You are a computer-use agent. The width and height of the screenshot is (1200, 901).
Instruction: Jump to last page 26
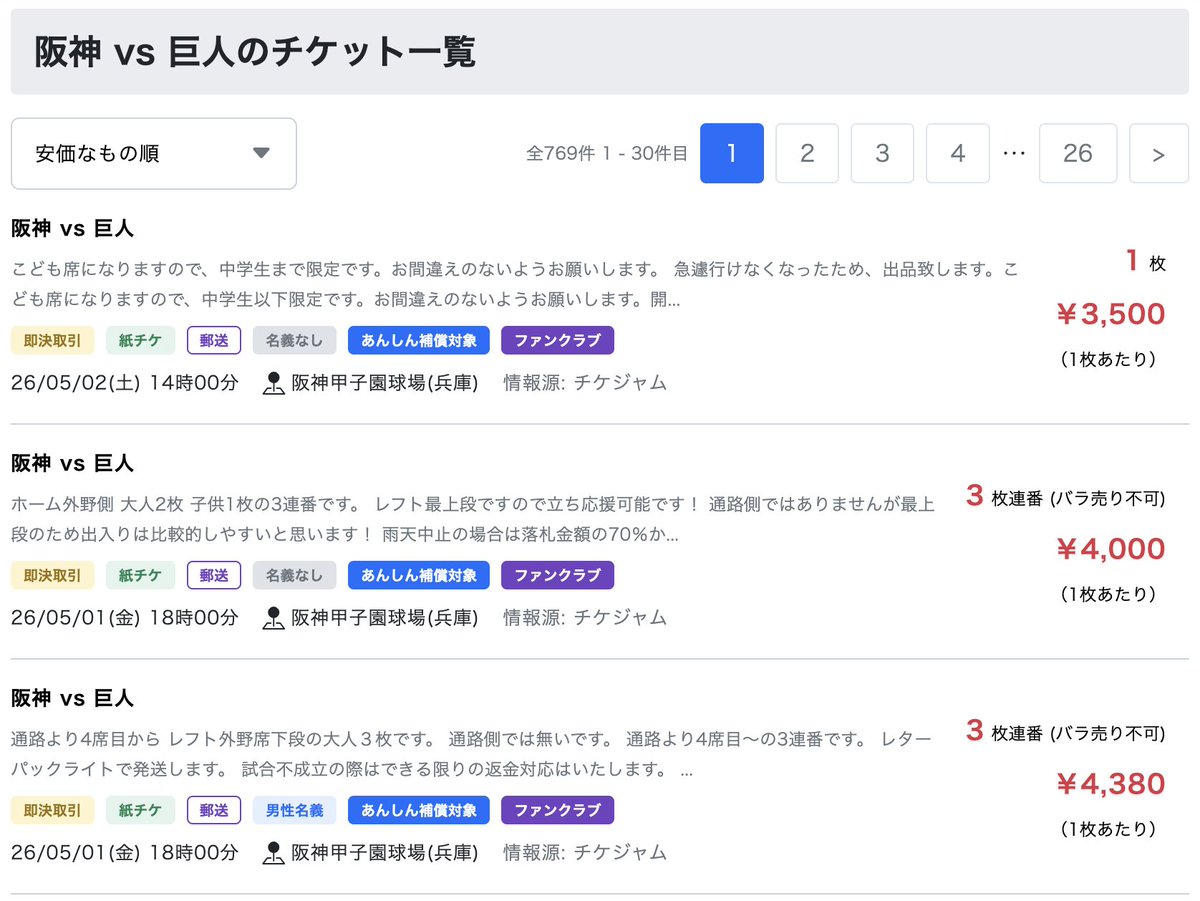pos(1078,153)
